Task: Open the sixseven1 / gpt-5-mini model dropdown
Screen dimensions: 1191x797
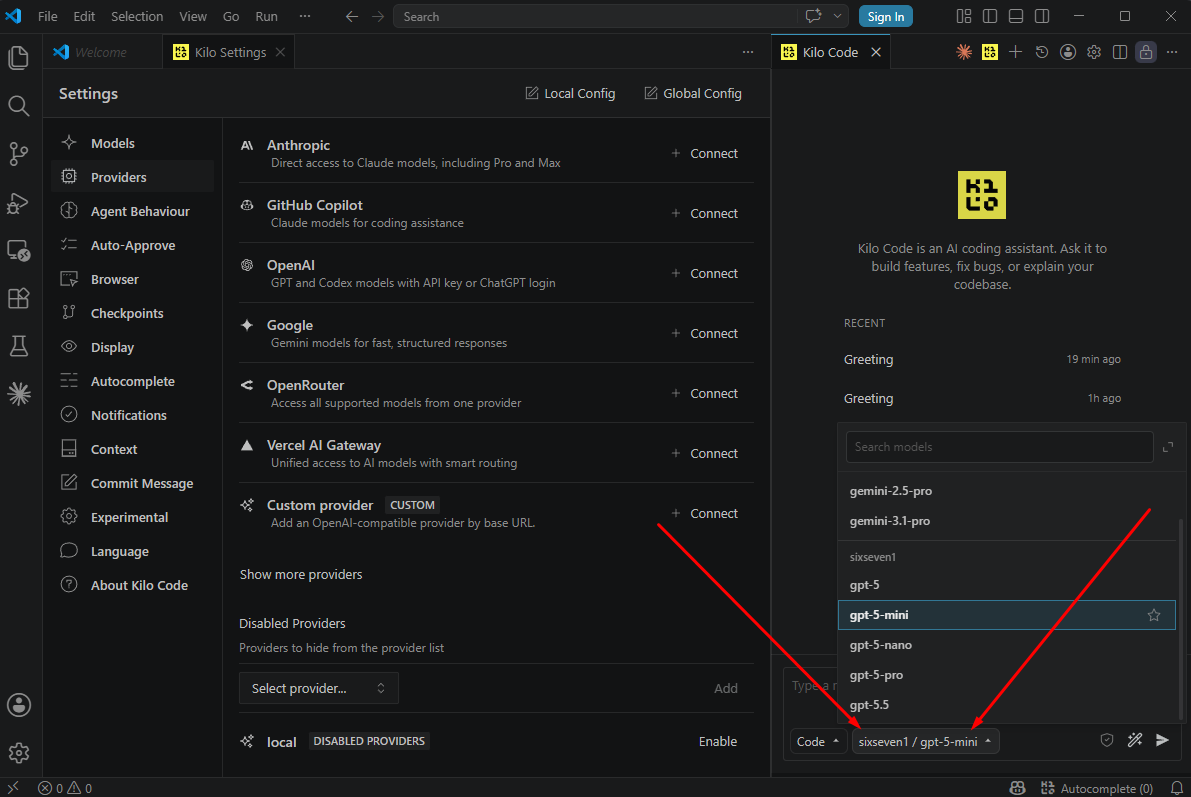Action: click(925, 742)
